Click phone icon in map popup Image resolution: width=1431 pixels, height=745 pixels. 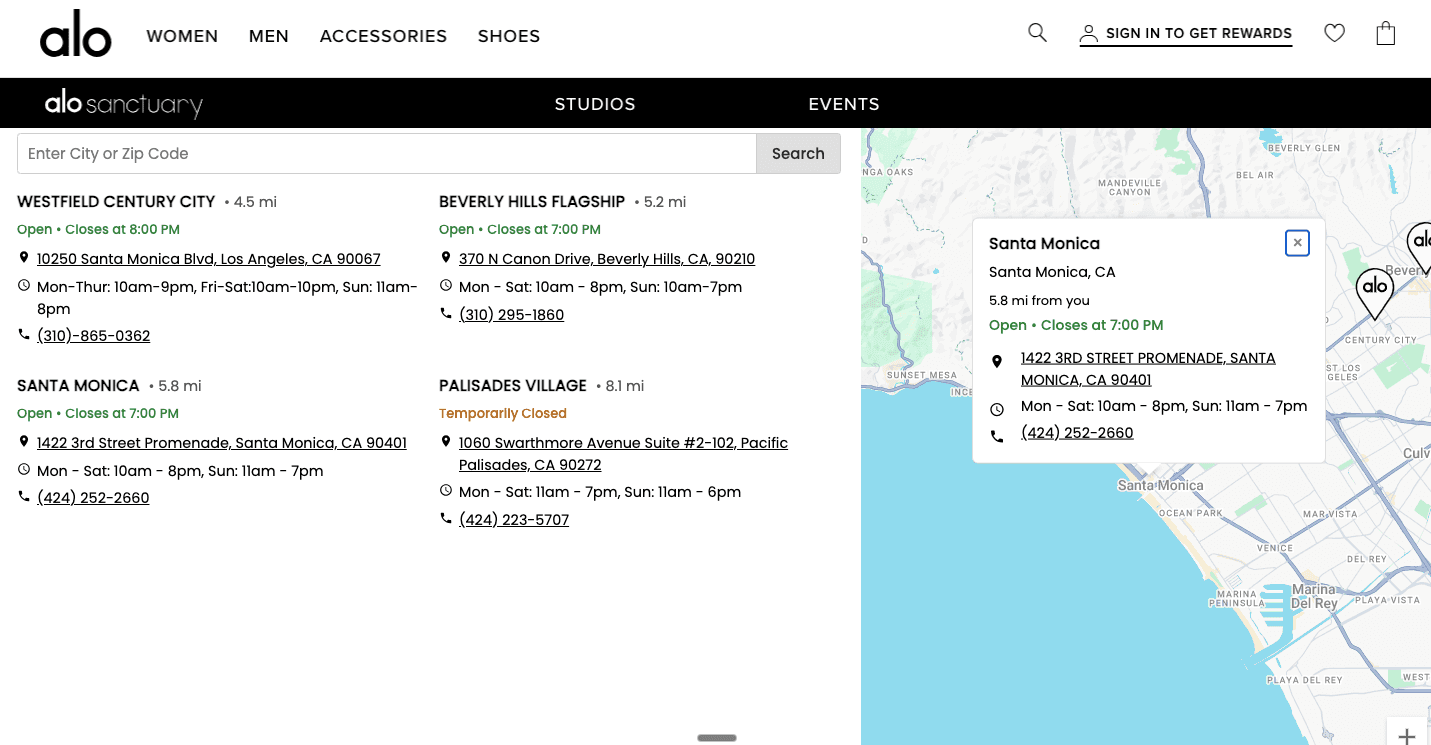pos(997,436)
